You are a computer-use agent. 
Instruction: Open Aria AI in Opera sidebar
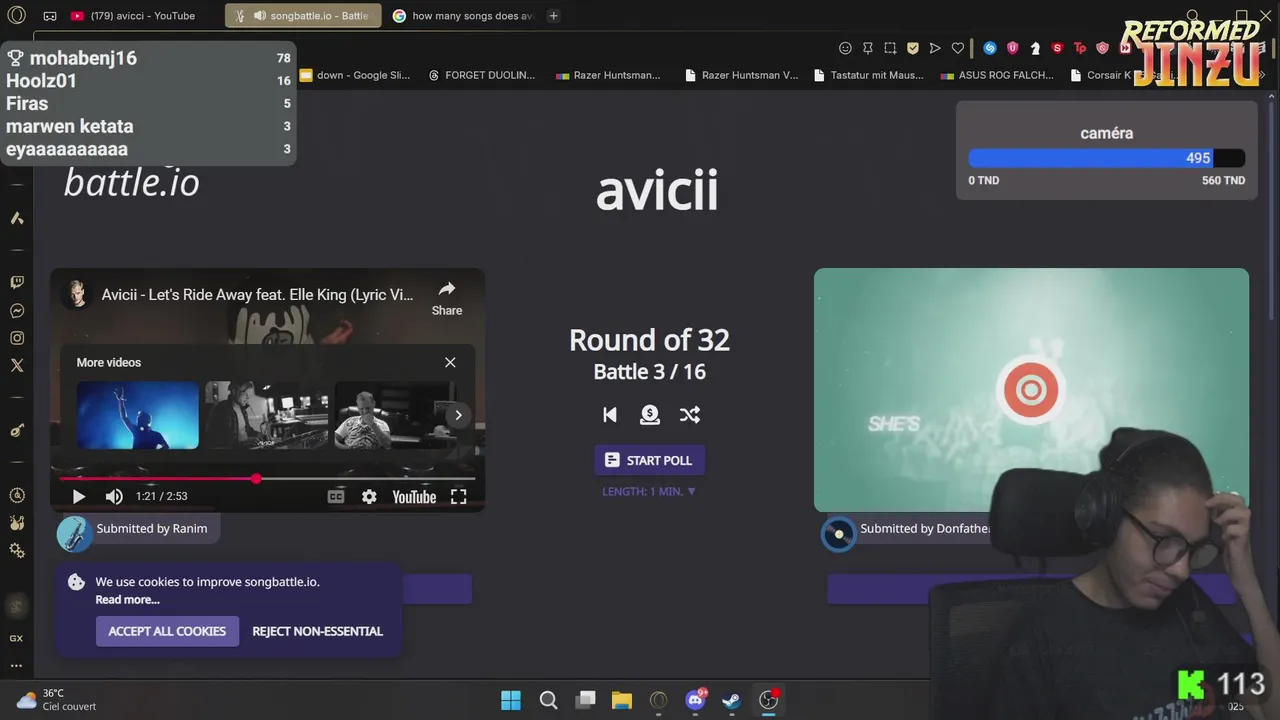(17, 218)
